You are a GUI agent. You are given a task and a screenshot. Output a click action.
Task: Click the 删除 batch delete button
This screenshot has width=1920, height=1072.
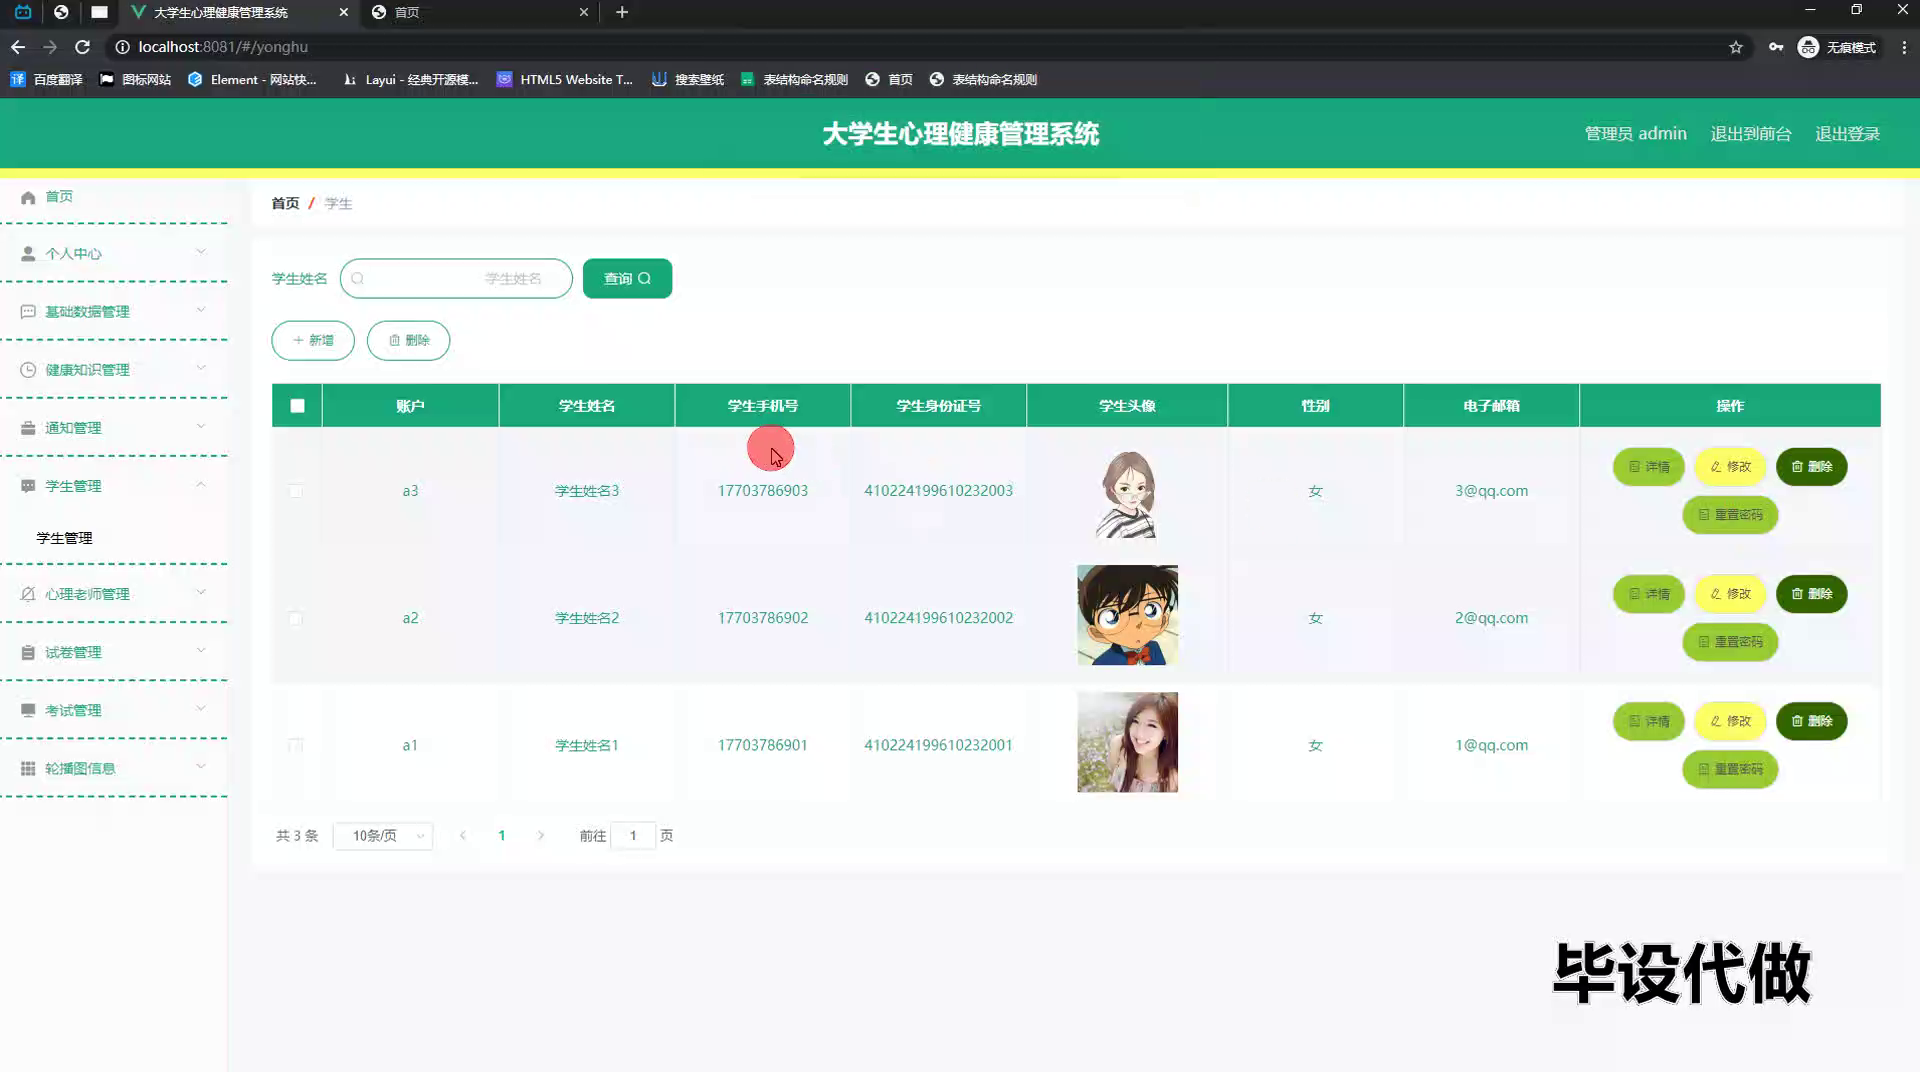click(x=408, y=341)
